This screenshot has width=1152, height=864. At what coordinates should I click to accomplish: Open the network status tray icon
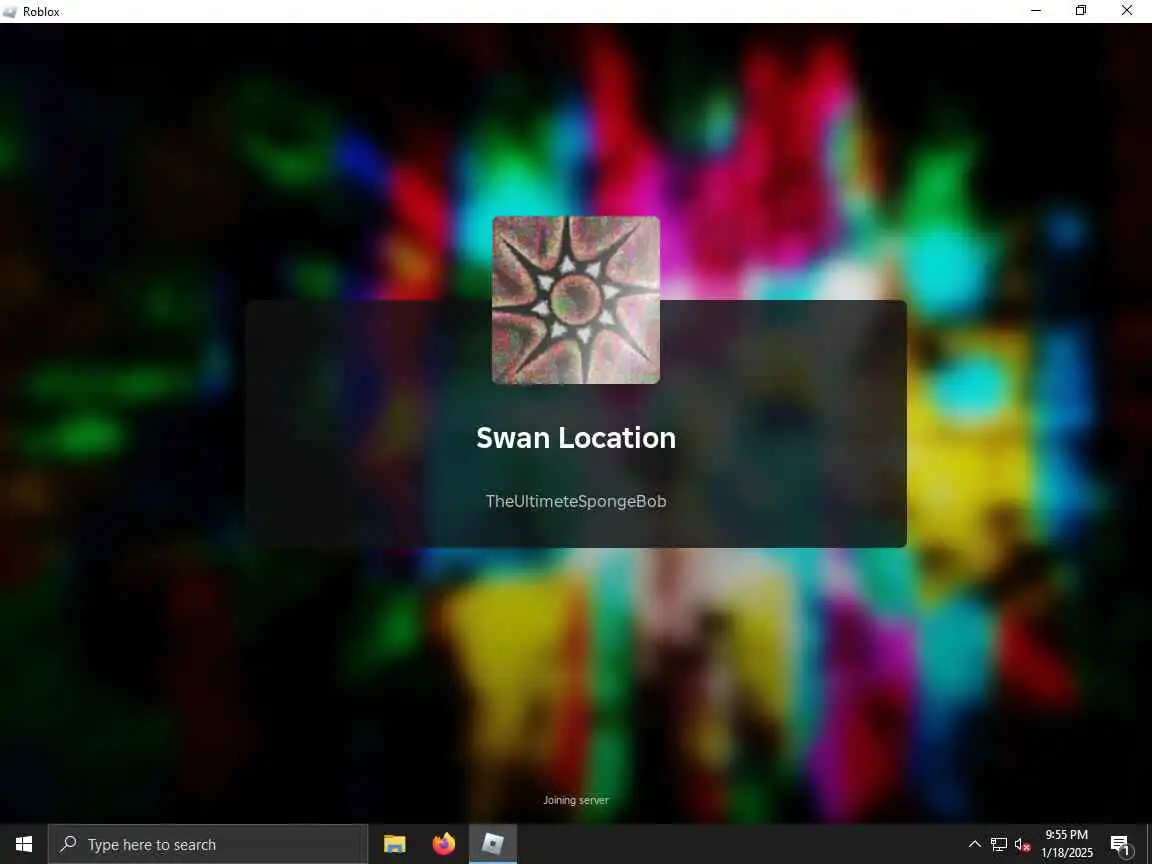pos(998,844)
